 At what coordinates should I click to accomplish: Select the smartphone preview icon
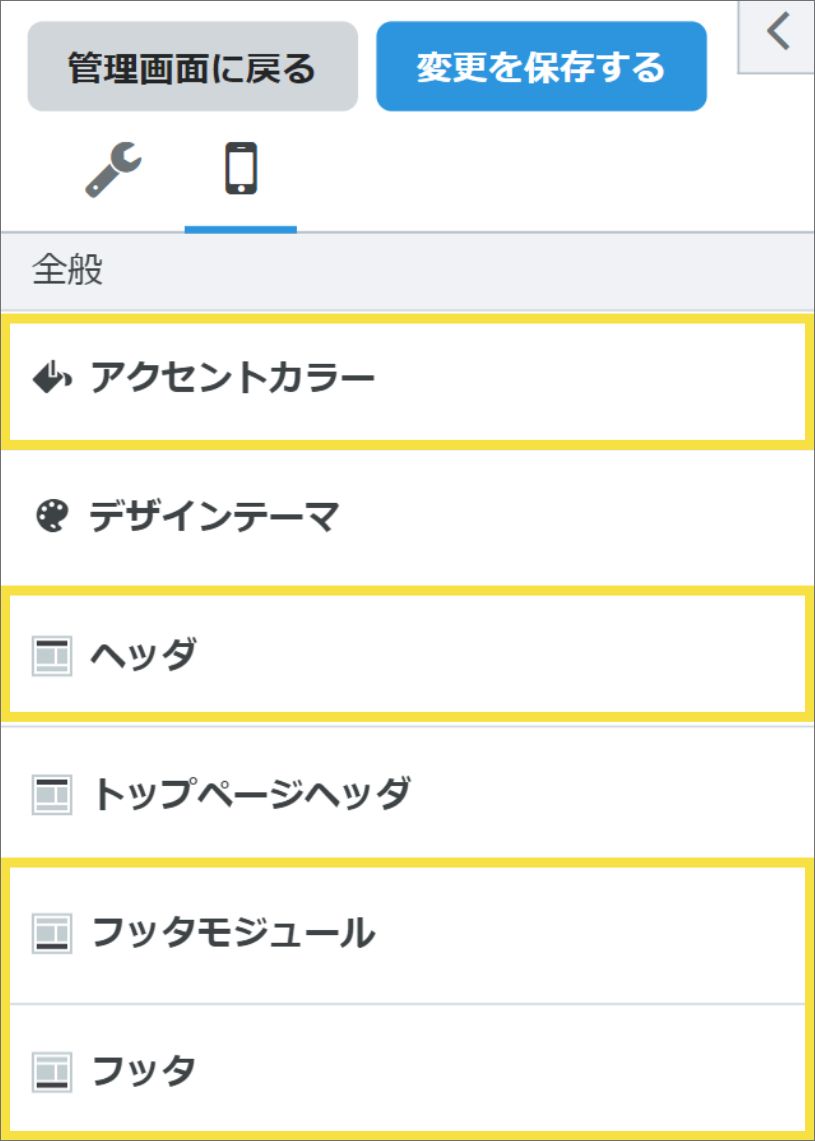tap(240, 170)
